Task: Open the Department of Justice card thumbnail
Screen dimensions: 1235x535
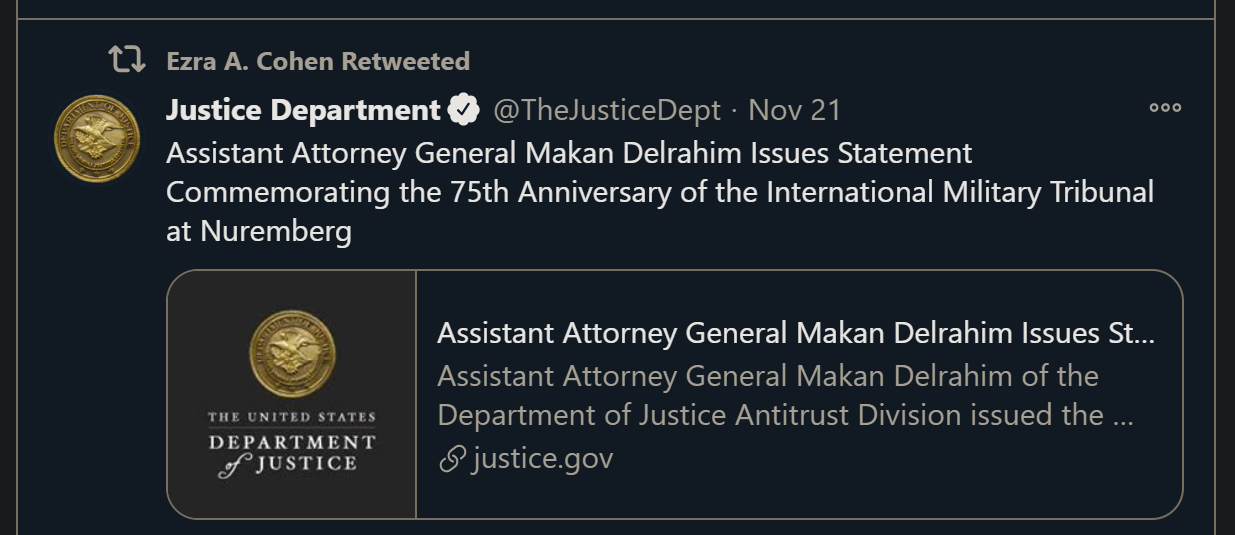Action: point(292,394)
